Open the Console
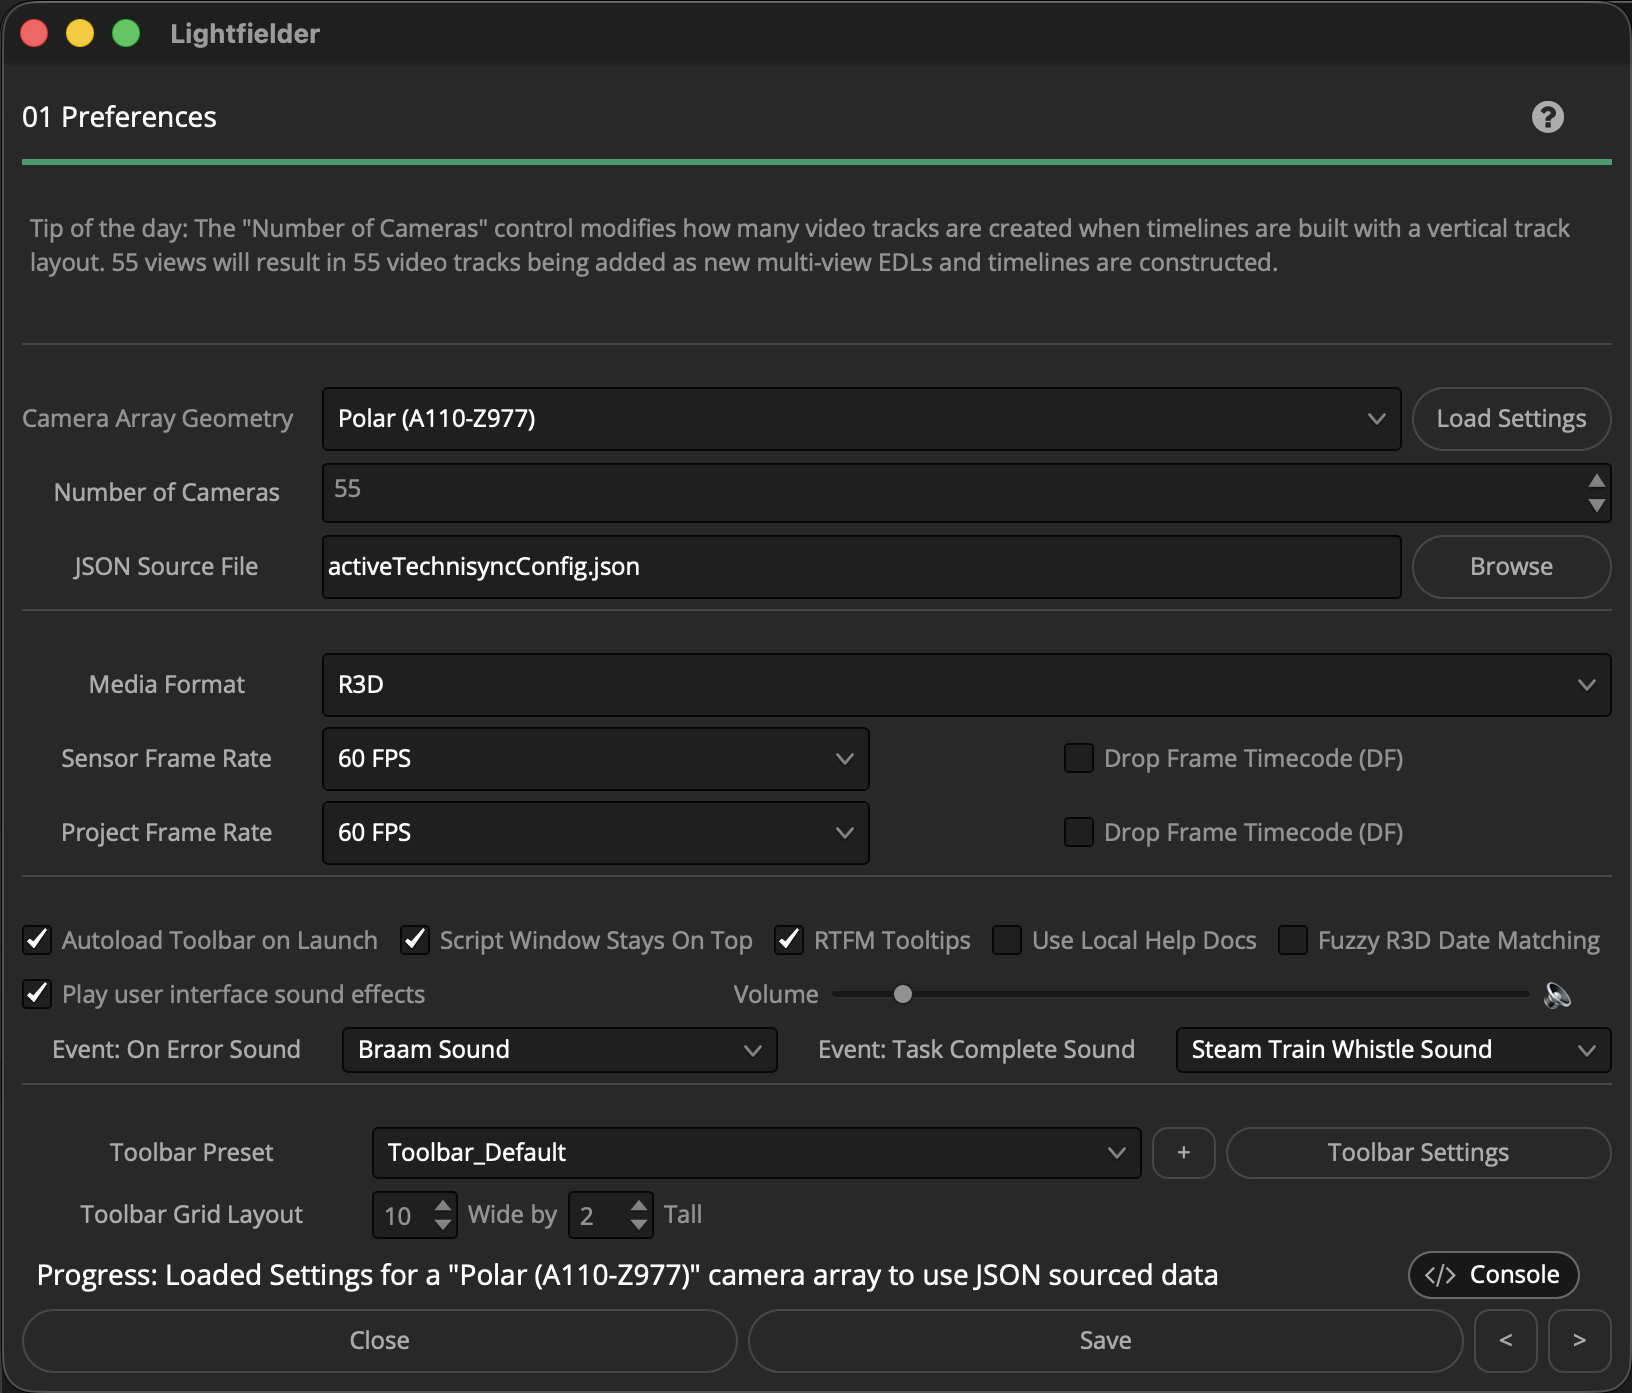The width and height of the screenshot is (1632, 1393). (1493, 1275)
